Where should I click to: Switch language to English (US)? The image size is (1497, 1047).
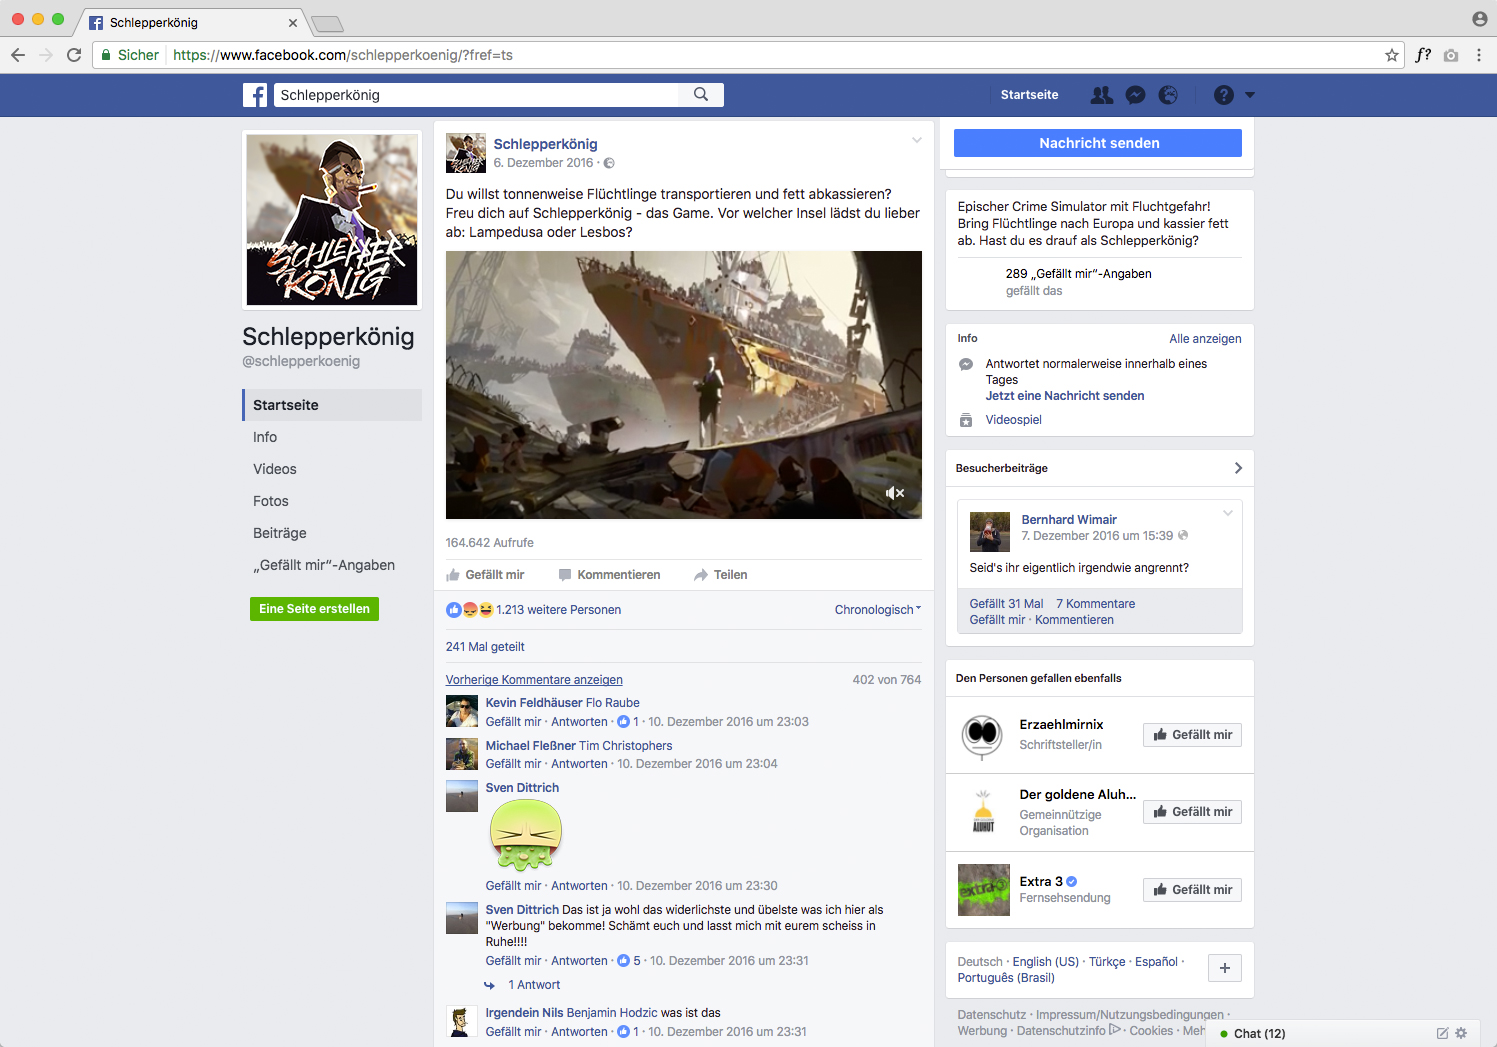1046,962
